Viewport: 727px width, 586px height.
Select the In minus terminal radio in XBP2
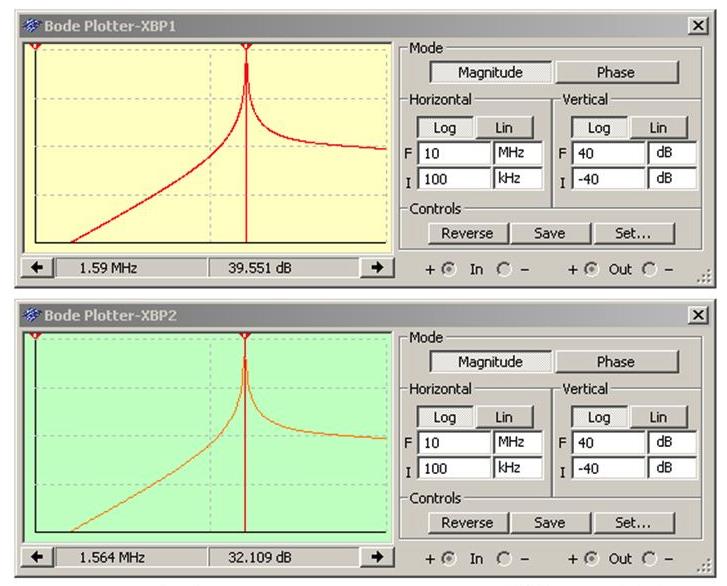pos(506,559)
